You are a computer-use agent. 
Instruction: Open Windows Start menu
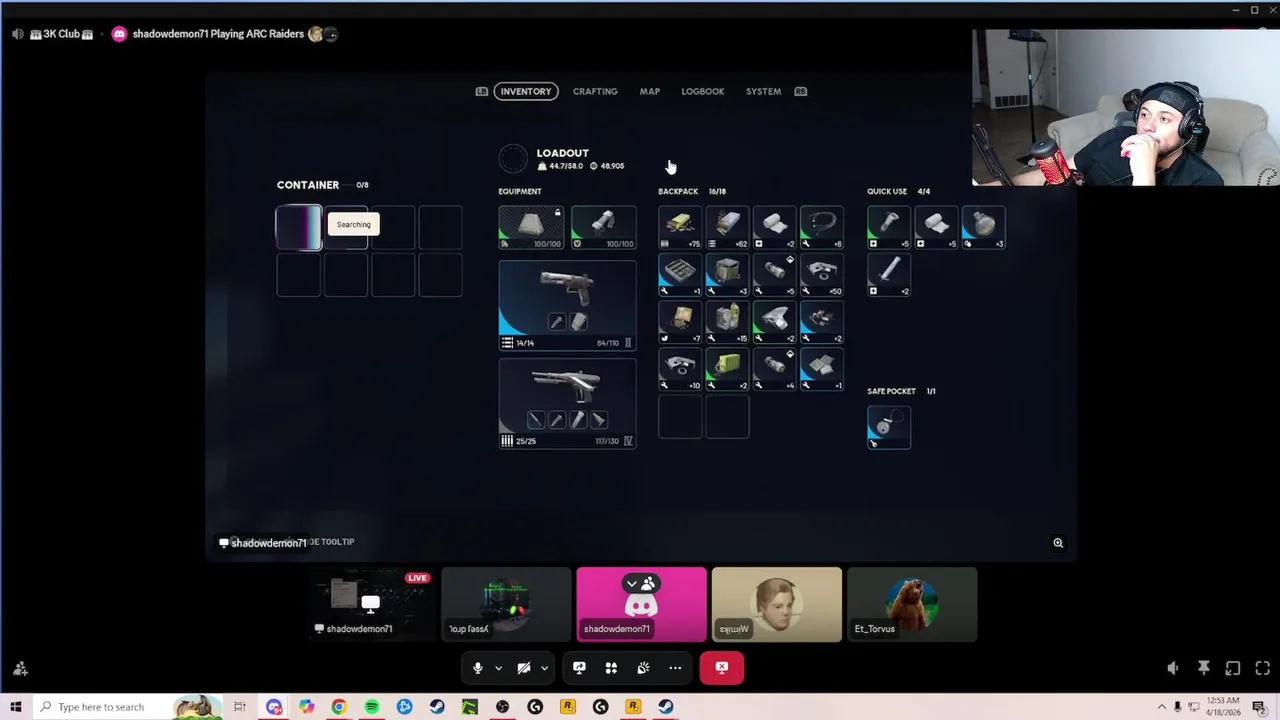16,707
